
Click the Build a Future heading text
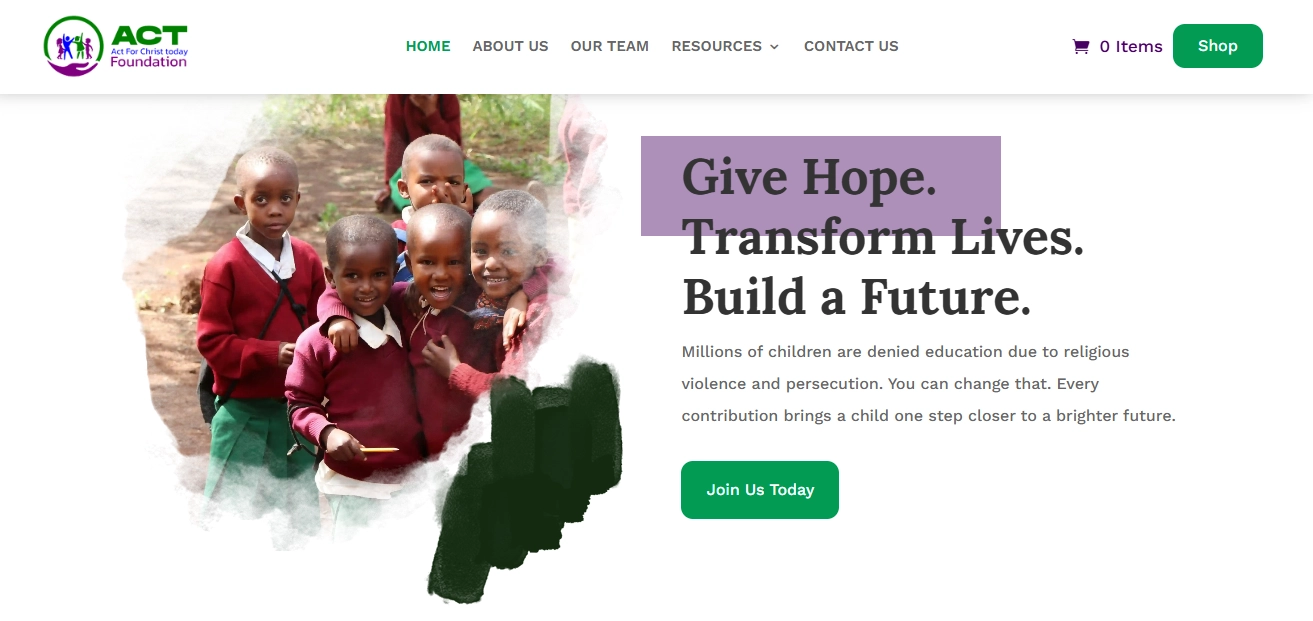pyautogui.click(x=856, y=298)
